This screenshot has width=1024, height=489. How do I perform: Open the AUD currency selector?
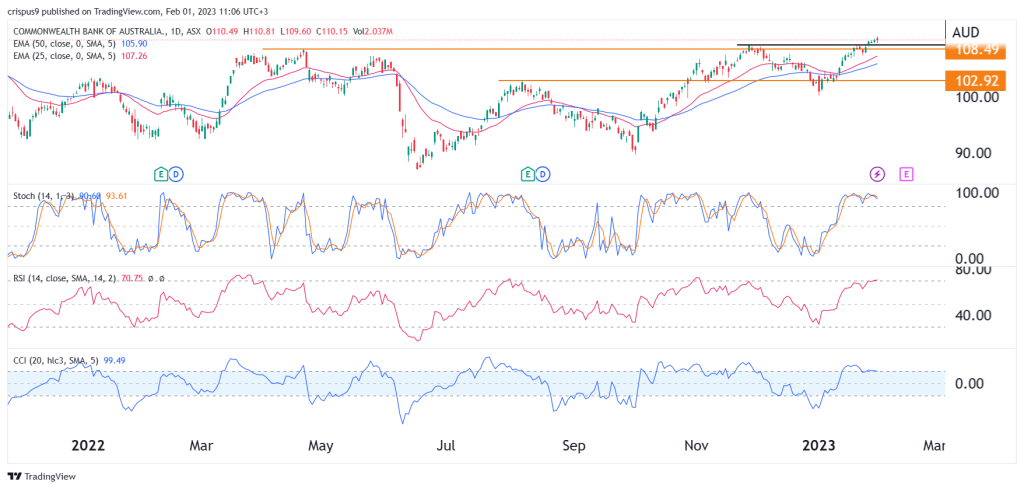[965, 31]
